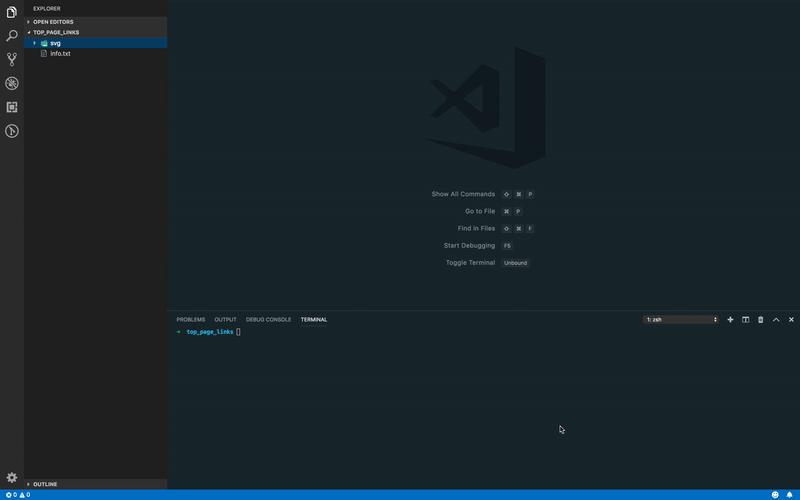This screenshot has height=500, width=800.
Task: Click the Explorer panel title
Action: pyautogui.click(x=47, y=9)
